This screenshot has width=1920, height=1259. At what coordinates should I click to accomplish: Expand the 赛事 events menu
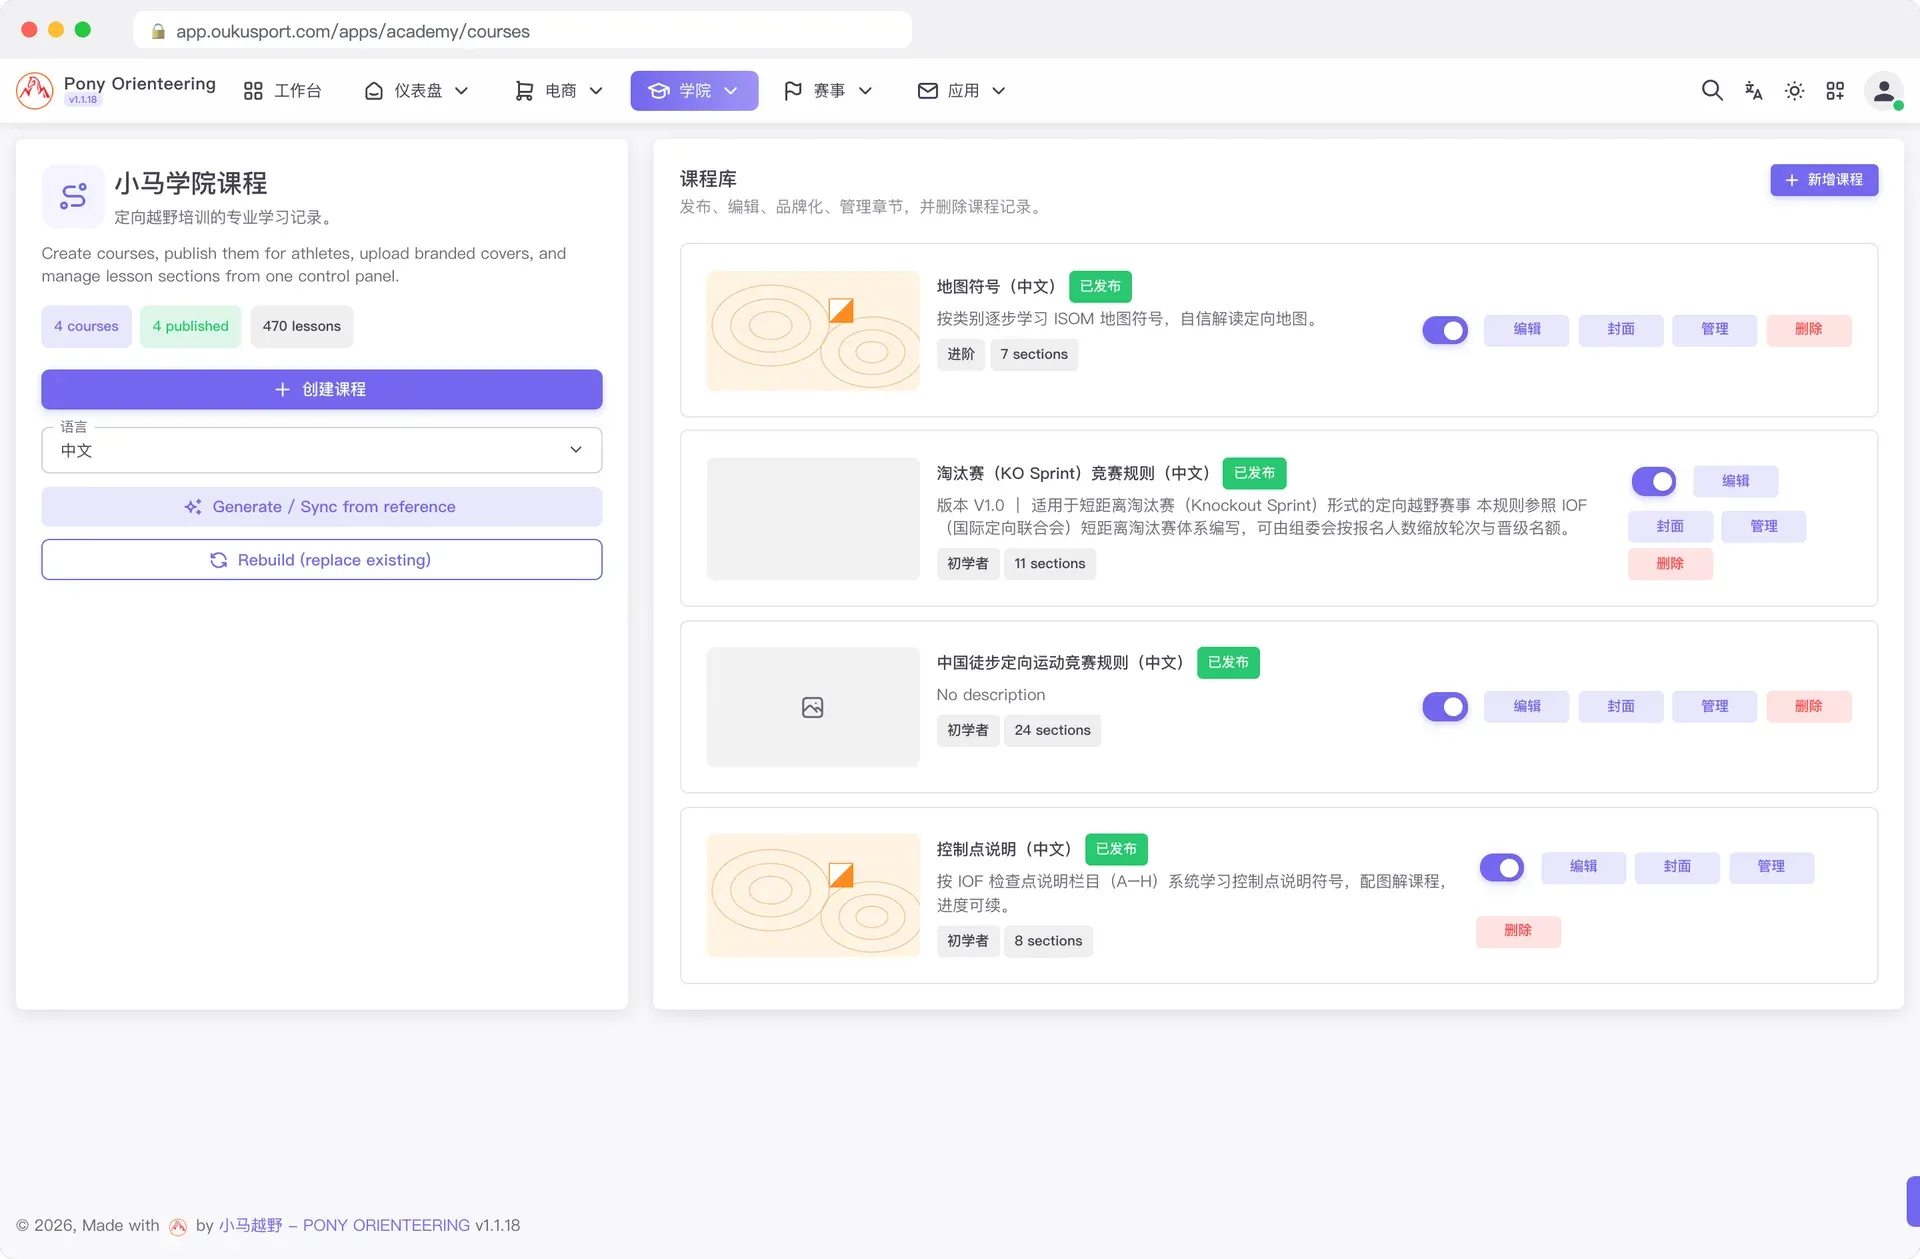tap(829, 91)
